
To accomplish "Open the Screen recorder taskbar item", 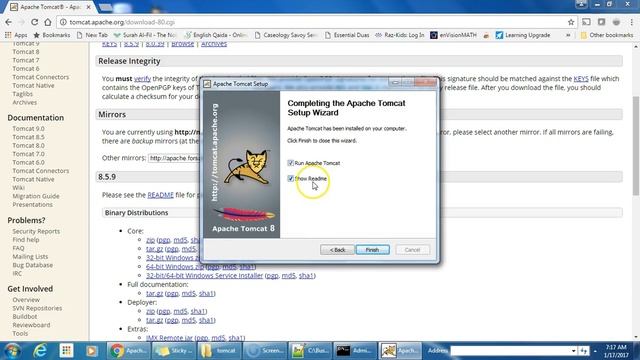I will 265,351.
